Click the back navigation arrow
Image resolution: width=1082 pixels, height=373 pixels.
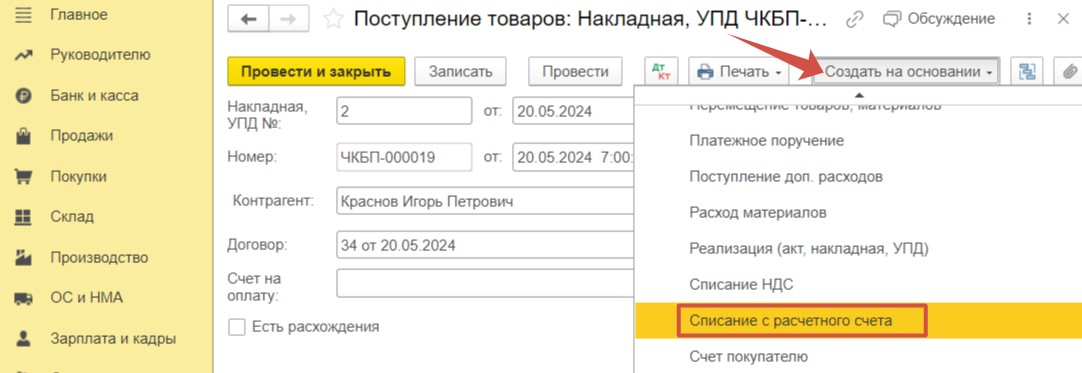pos(248,20)
